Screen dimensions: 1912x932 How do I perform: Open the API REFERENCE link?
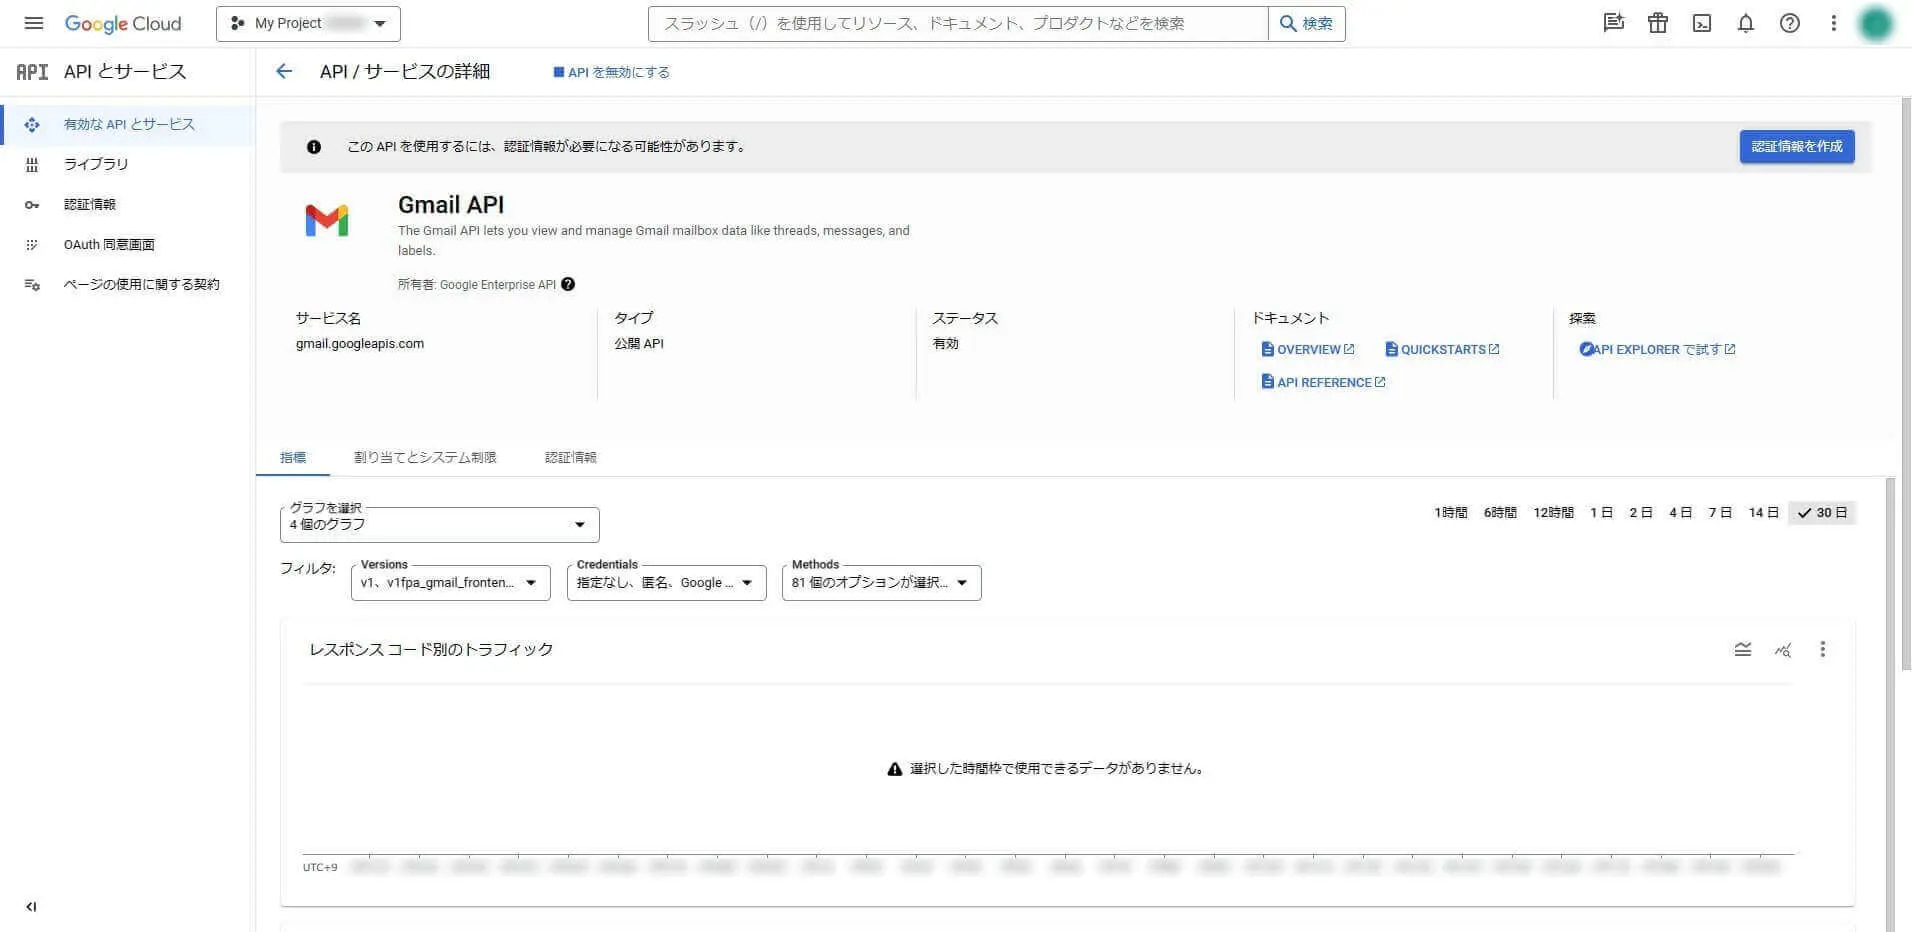pyautogui.click(x=1324, y=382)
